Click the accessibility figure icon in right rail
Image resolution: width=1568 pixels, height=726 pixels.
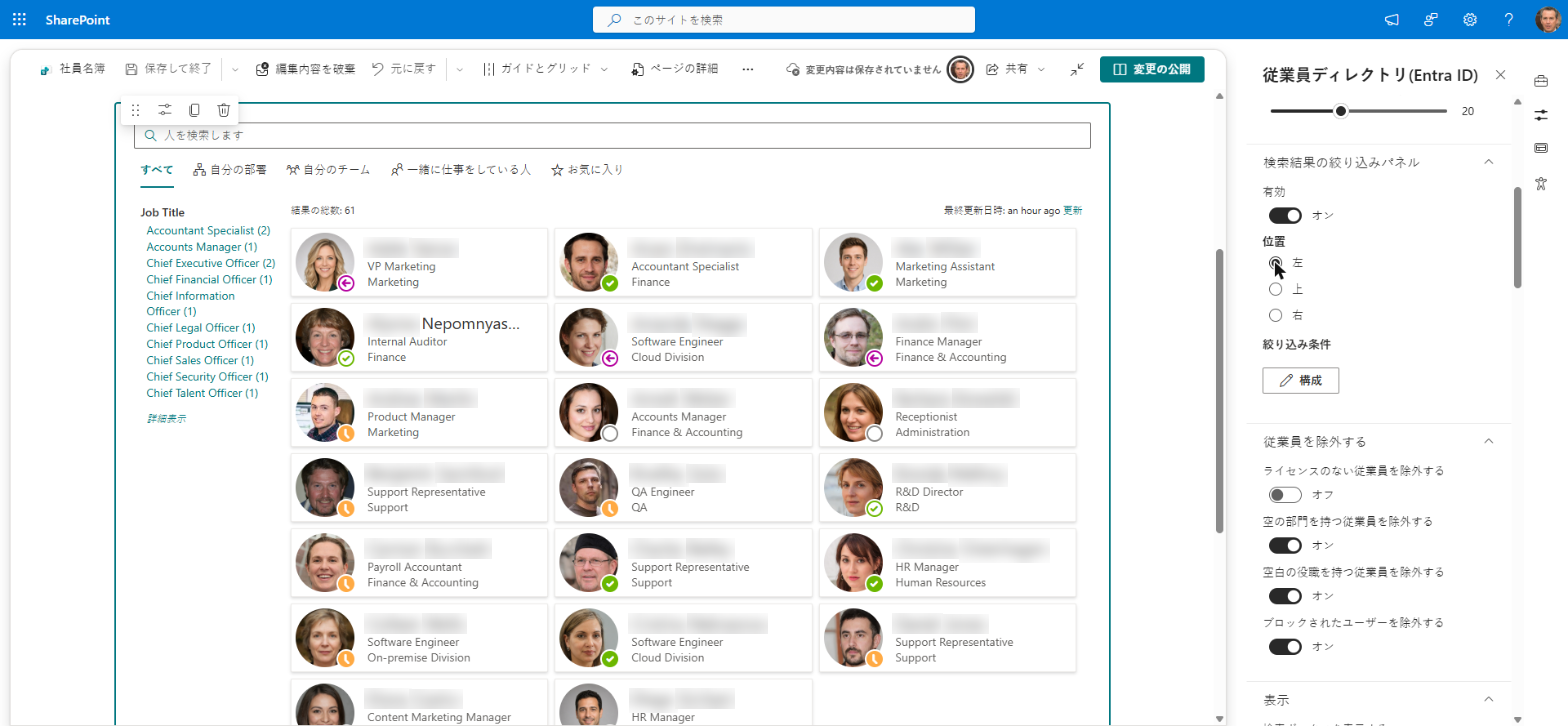1541,182
